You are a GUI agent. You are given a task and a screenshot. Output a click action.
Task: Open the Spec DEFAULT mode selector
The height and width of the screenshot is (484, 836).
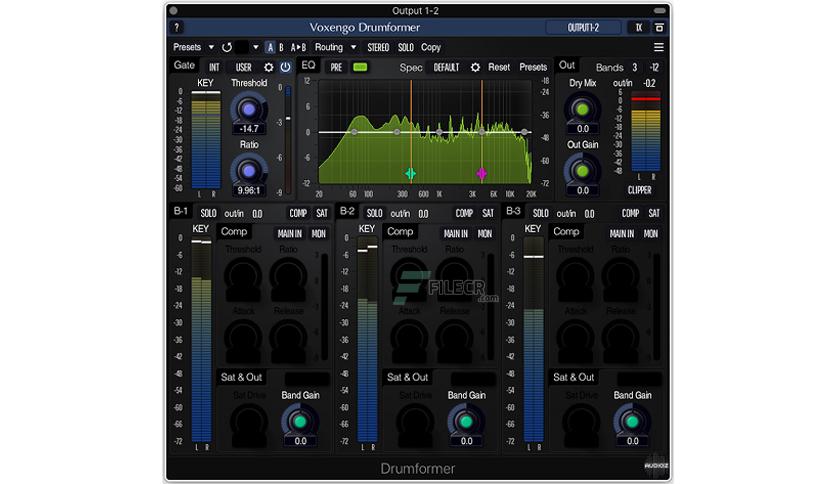pyautogui.click(x=446, y=68)
